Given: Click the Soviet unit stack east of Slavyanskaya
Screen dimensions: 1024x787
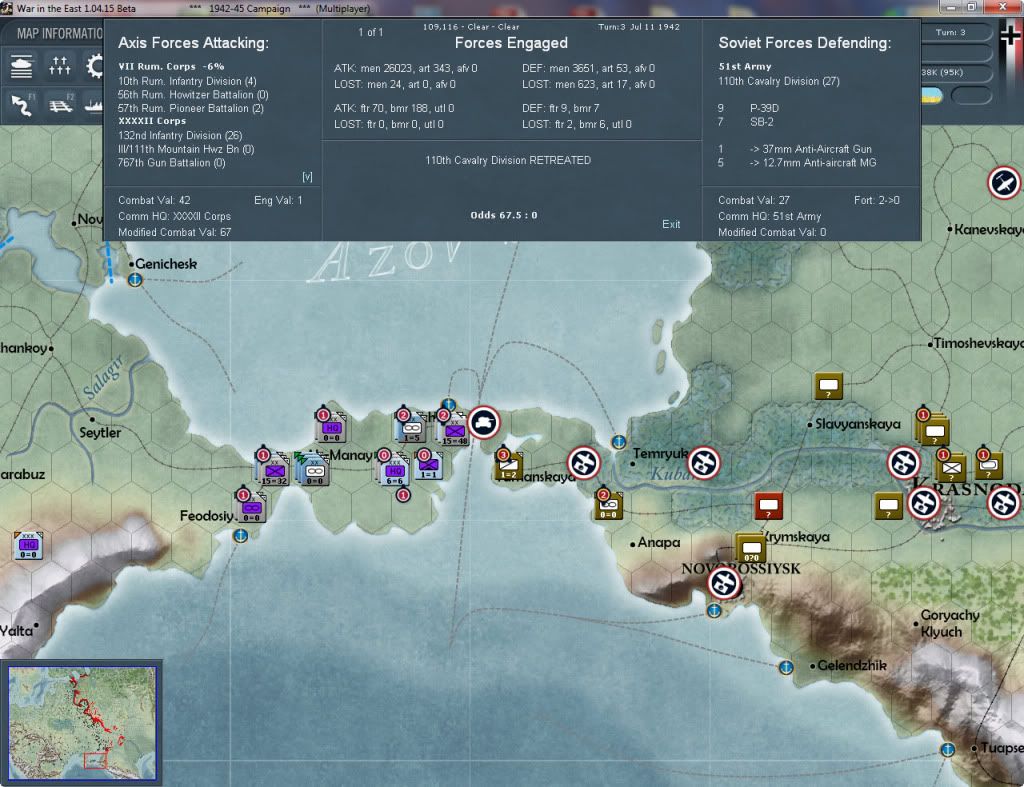Looking at the screenshot, I should pos(933,428).
